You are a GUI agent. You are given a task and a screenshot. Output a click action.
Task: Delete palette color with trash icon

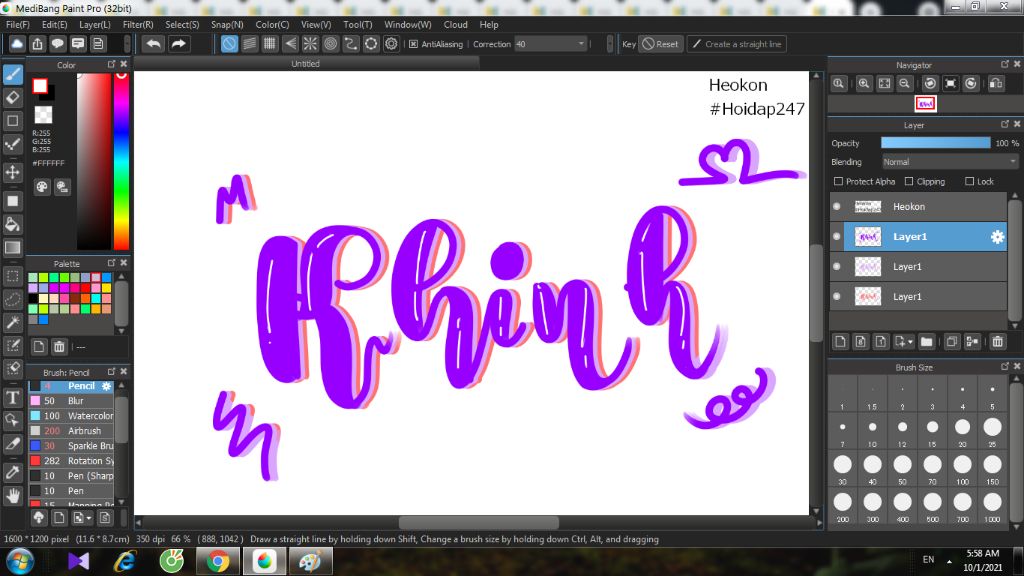coord(59,347)
